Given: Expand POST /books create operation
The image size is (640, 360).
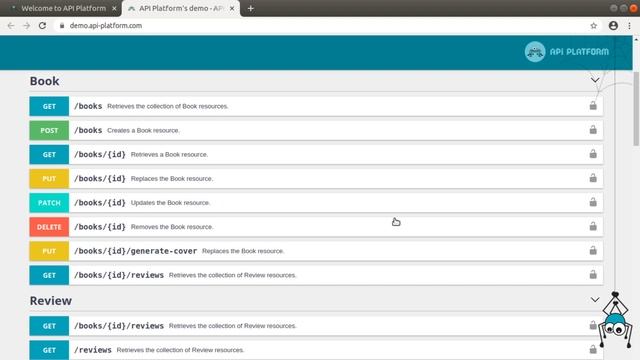Looking at the screenshot, I should pyautogui.click(x=316, y=130).
